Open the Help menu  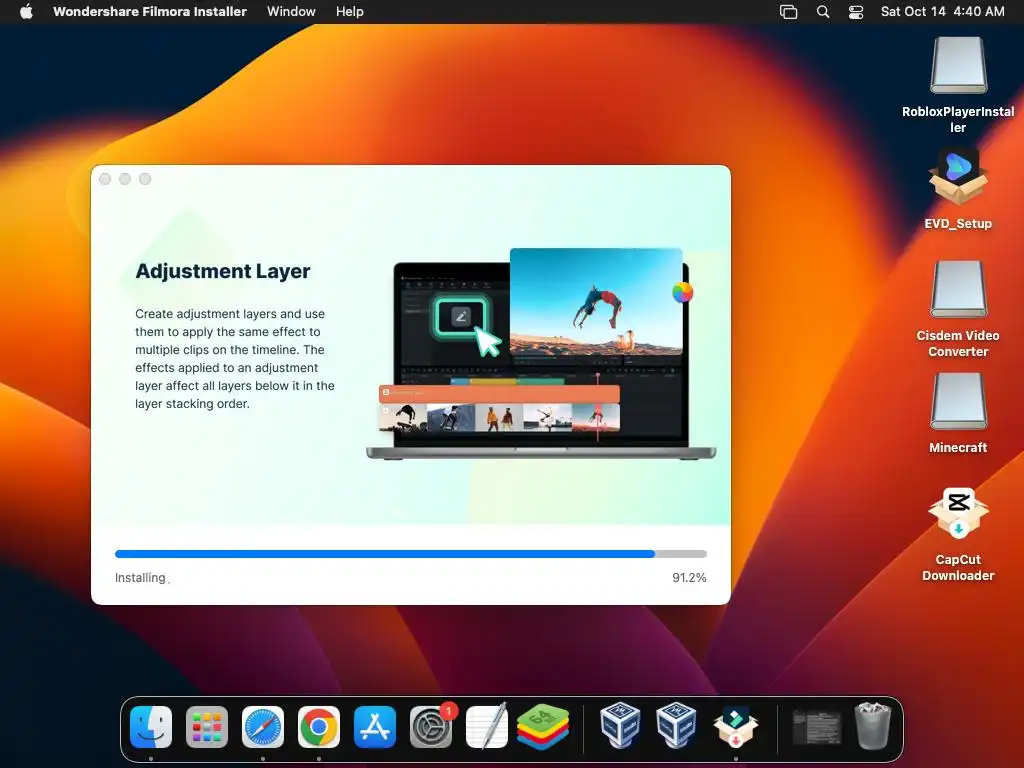(349, 11)
